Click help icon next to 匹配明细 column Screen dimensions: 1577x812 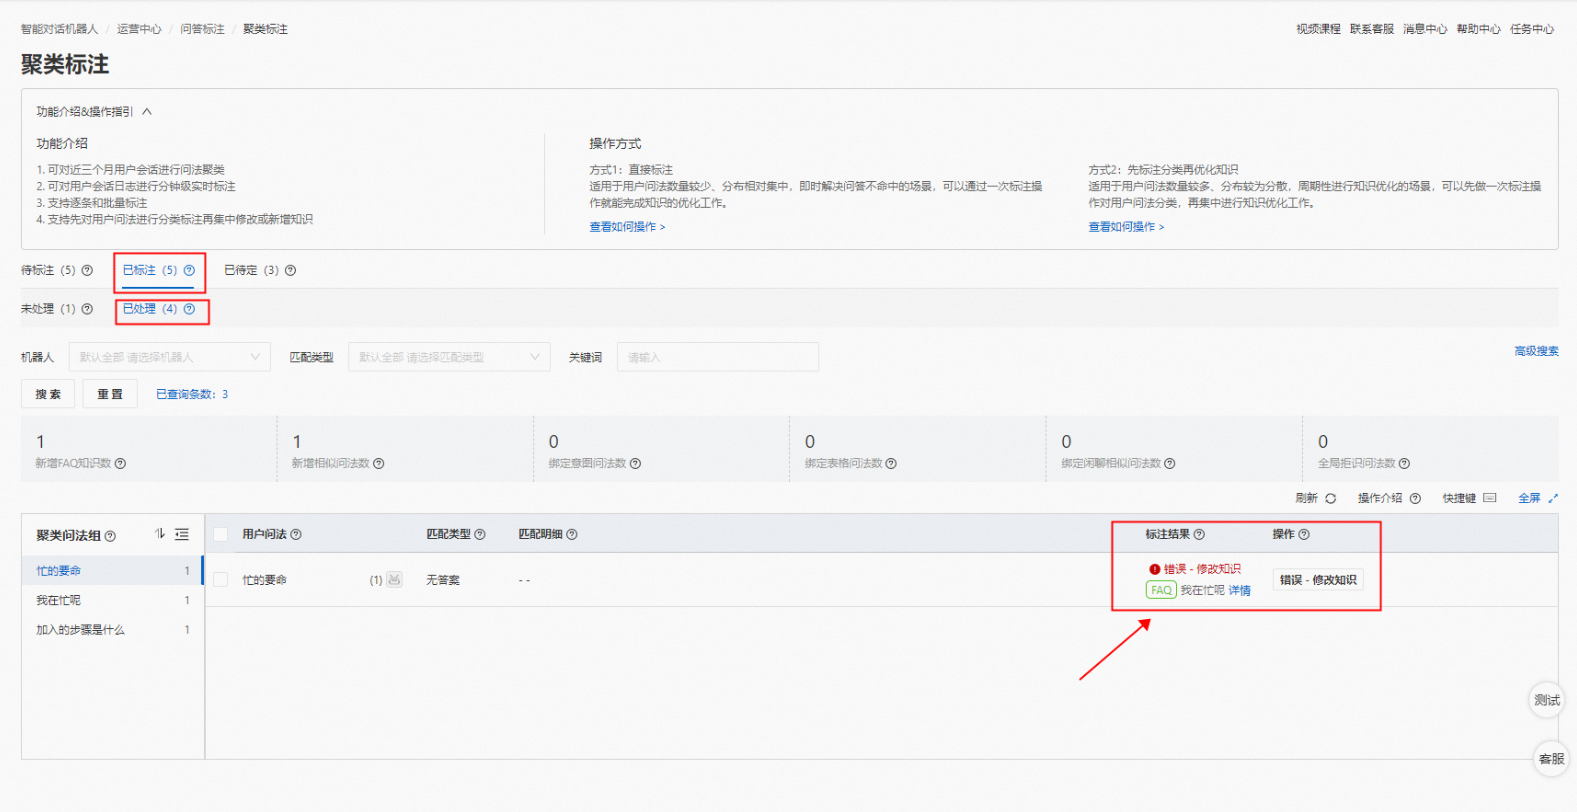(572, 534)
